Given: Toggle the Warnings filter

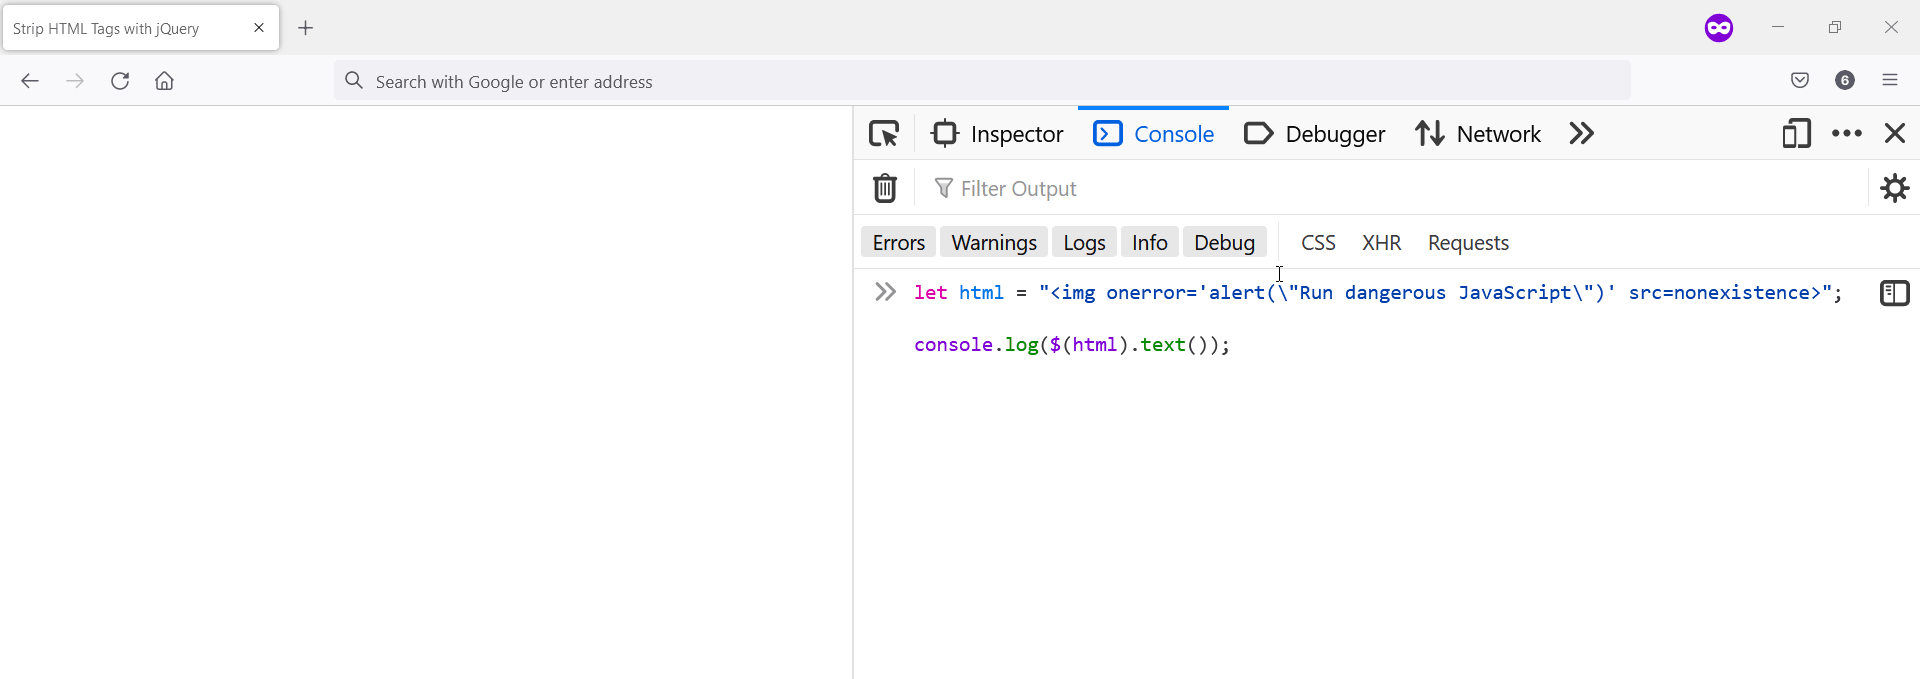Looking at the screenshot, I should click(x=994, y=242).
